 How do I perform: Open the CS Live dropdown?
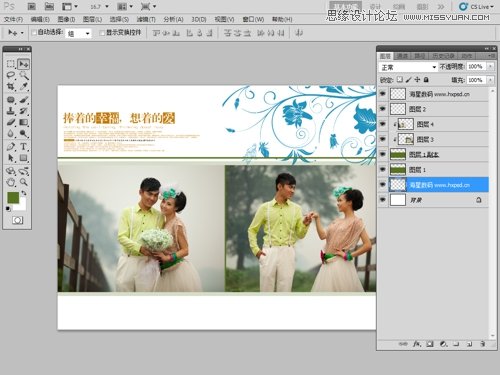coord(476,7)
